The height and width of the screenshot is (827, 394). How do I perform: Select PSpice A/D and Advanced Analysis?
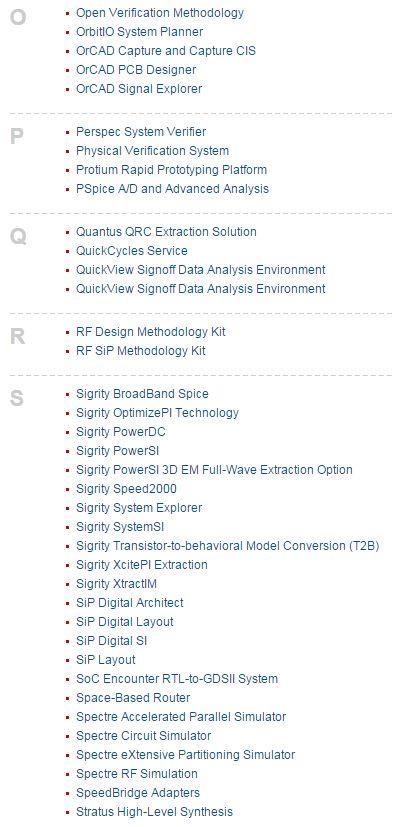coord(172,189)
